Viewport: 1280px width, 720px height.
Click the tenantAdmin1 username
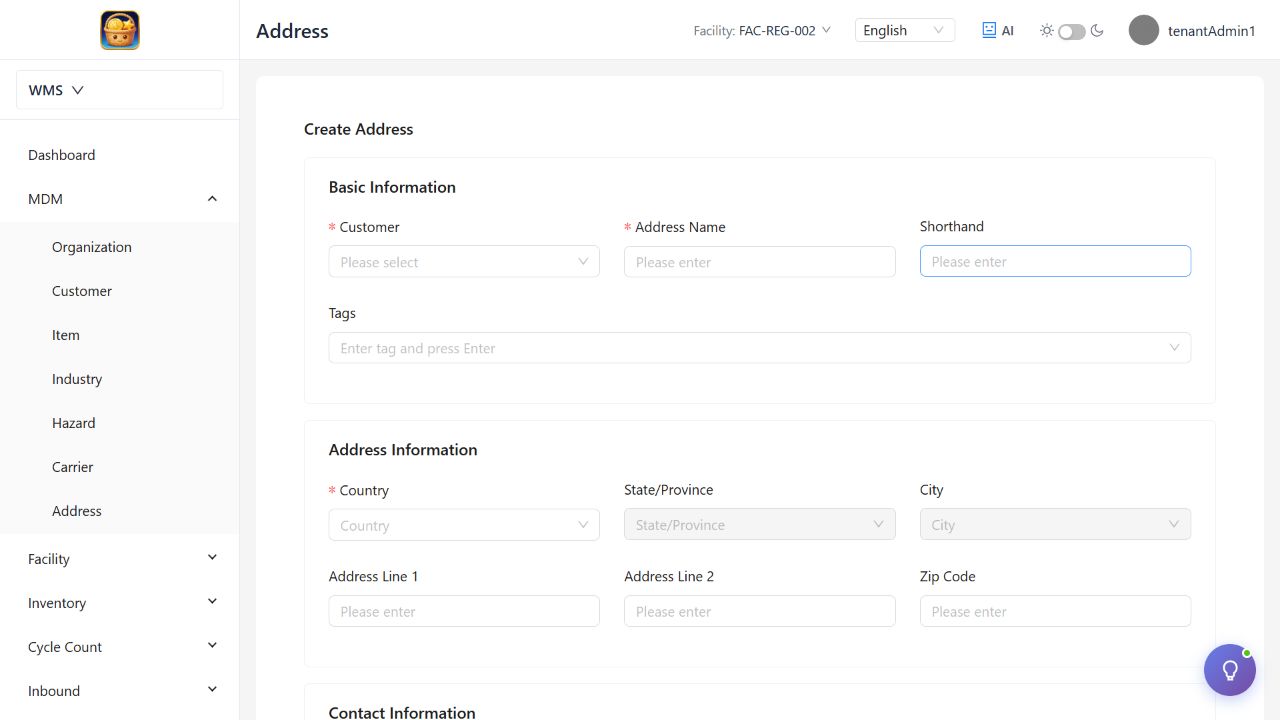[x=1212, y=31]
